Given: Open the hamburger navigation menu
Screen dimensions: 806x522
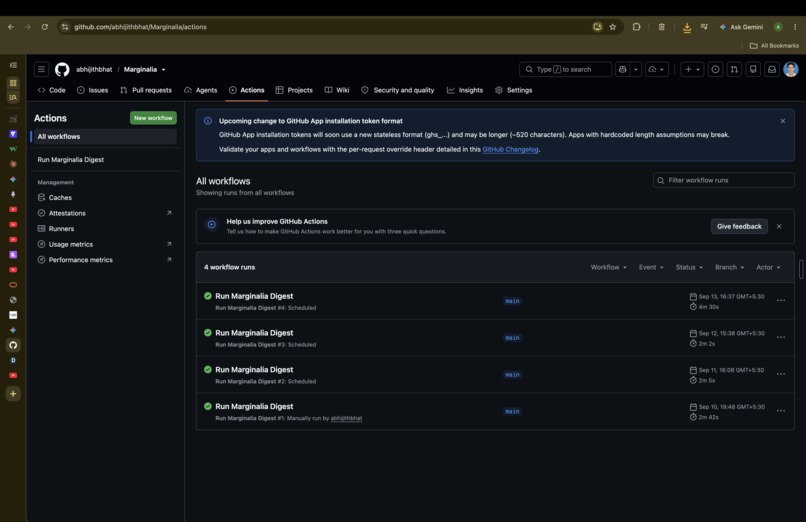Looking at the screenshot, I should pyautogui.click(x=42, y=69).
